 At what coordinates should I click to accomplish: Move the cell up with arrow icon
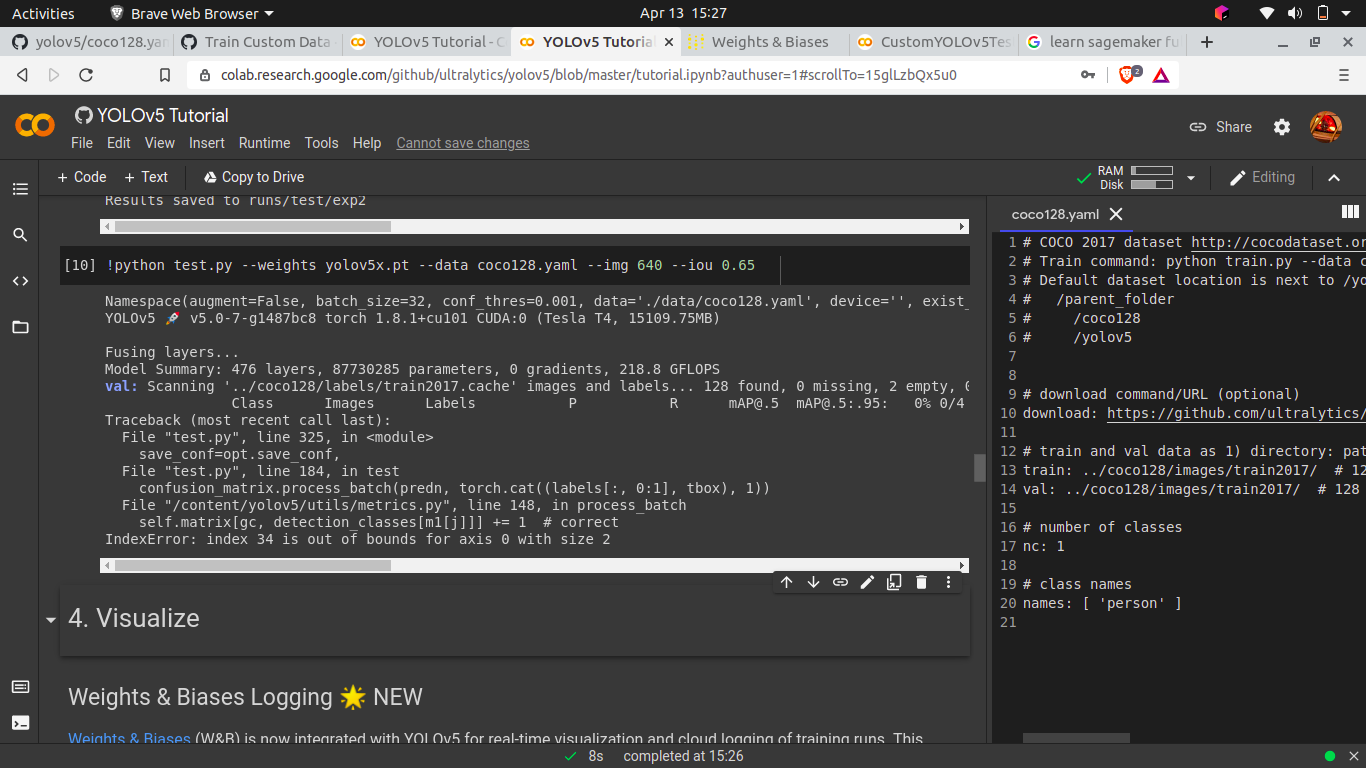click(x=787, y=582)
